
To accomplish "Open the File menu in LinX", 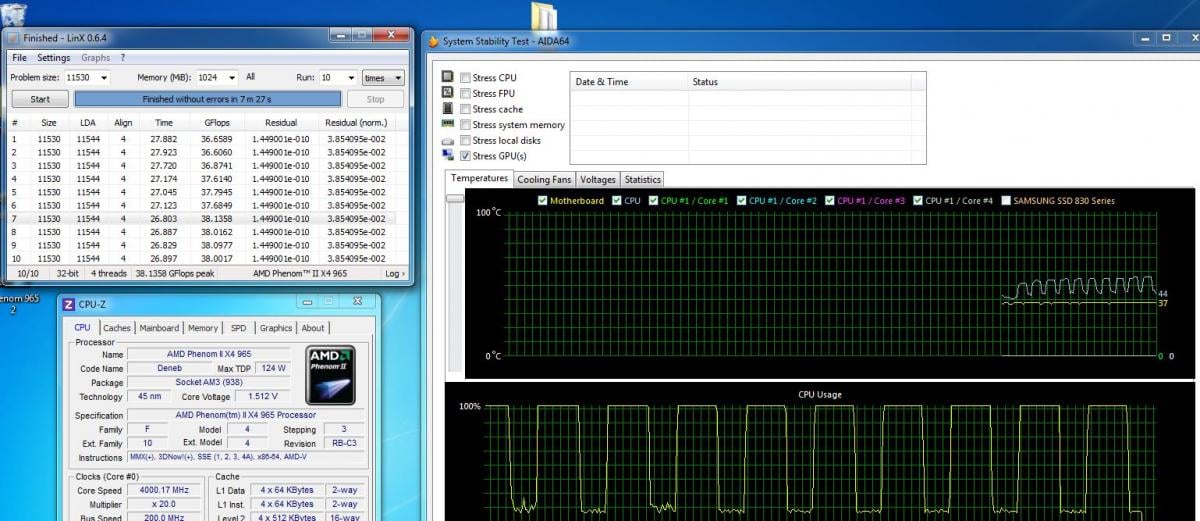I will pos(19,58).
